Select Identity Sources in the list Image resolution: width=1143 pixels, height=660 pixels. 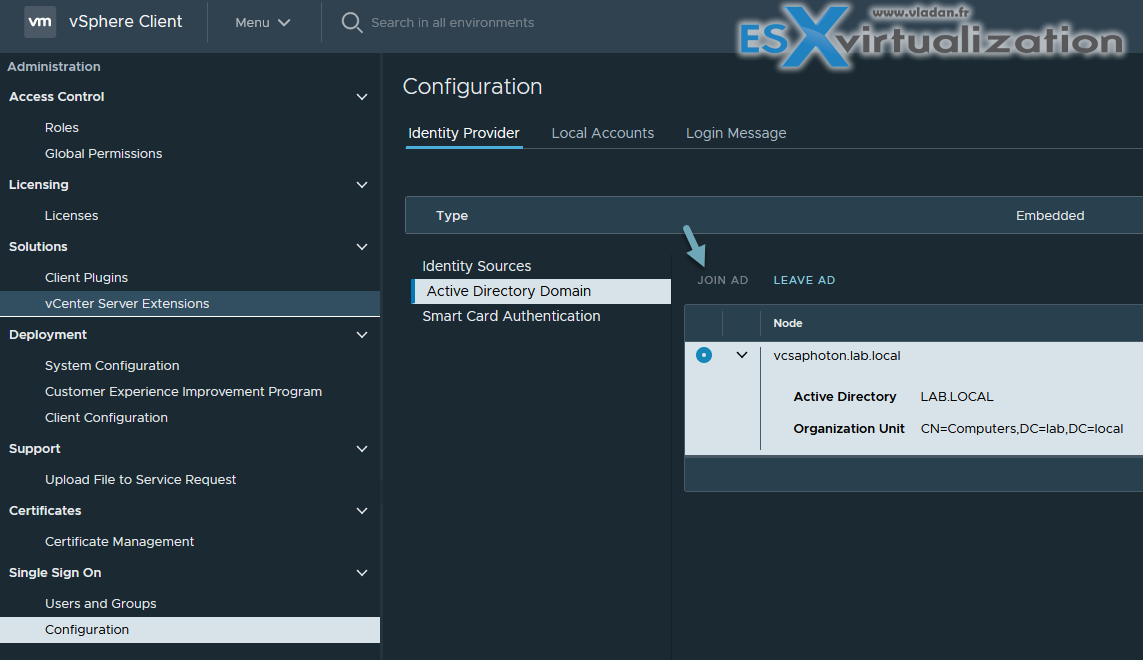pos(477,266)
